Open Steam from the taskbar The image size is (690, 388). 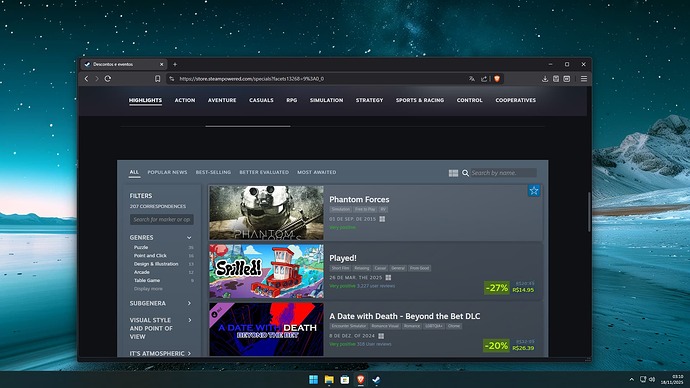[x=376, y=379]
